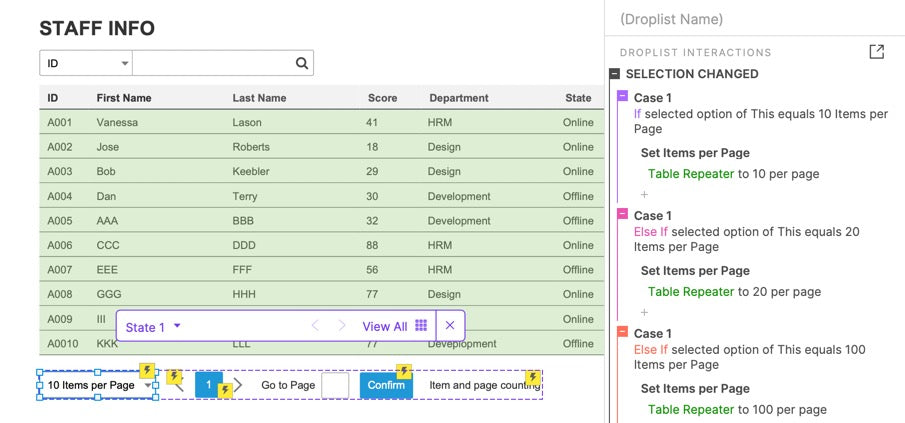Select the red Else If condition
Viewport: 905px width, 423px height.
tap(749, 357)
